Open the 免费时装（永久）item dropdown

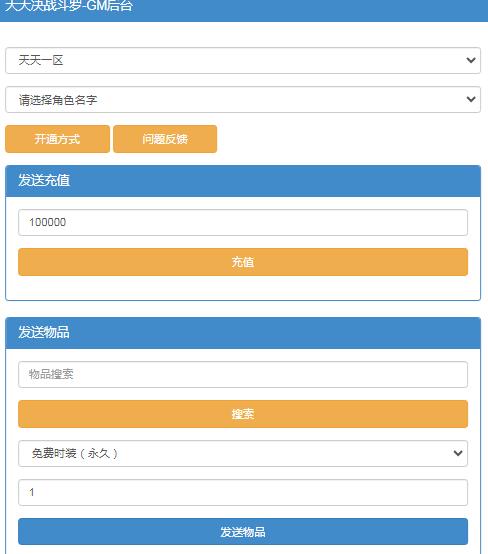pyautogui.click(x=243, y=453)
